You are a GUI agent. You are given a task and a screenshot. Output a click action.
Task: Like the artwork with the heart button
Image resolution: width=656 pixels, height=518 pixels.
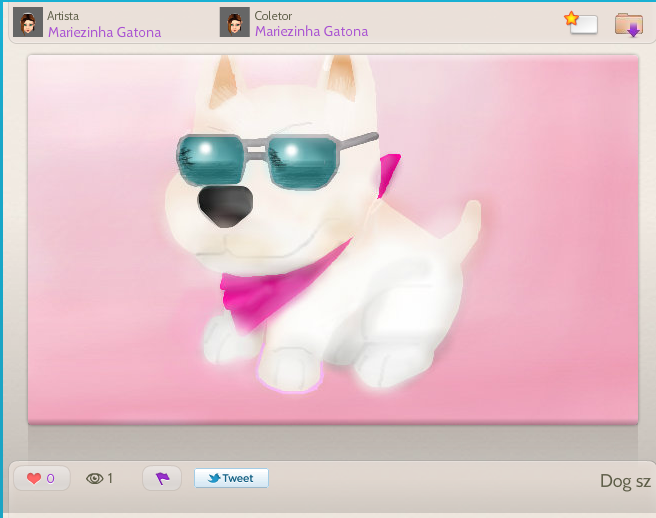click(x=34, y=479)
